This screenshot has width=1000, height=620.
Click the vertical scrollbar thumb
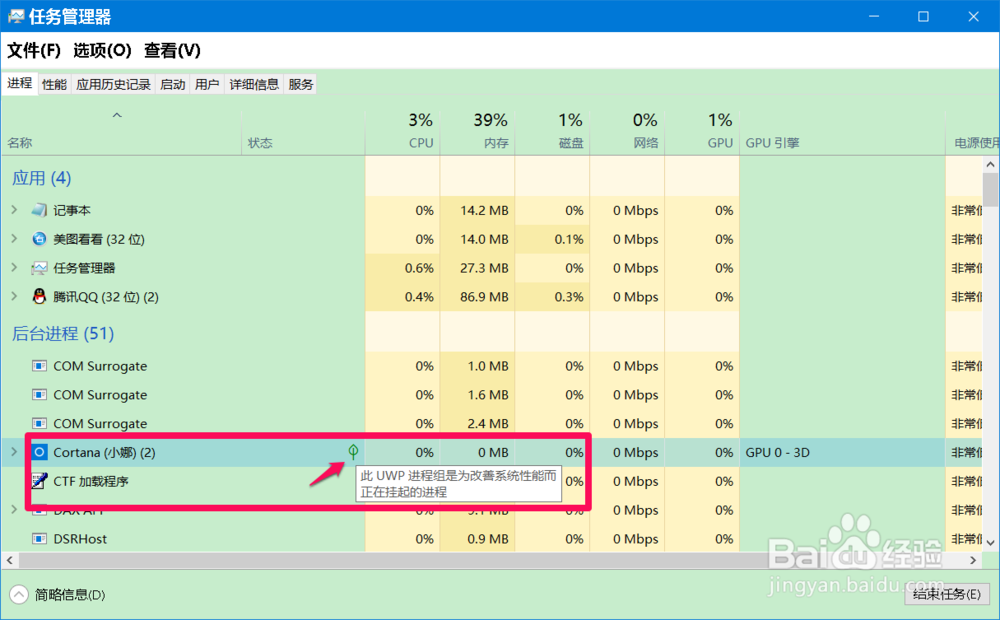tap(990, 189)
